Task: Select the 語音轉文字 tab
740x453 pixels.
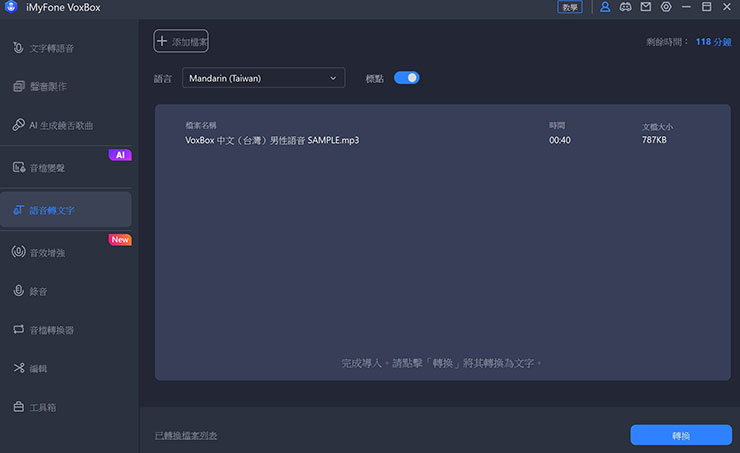Action: pyautogui.click(x=66, y=210)
